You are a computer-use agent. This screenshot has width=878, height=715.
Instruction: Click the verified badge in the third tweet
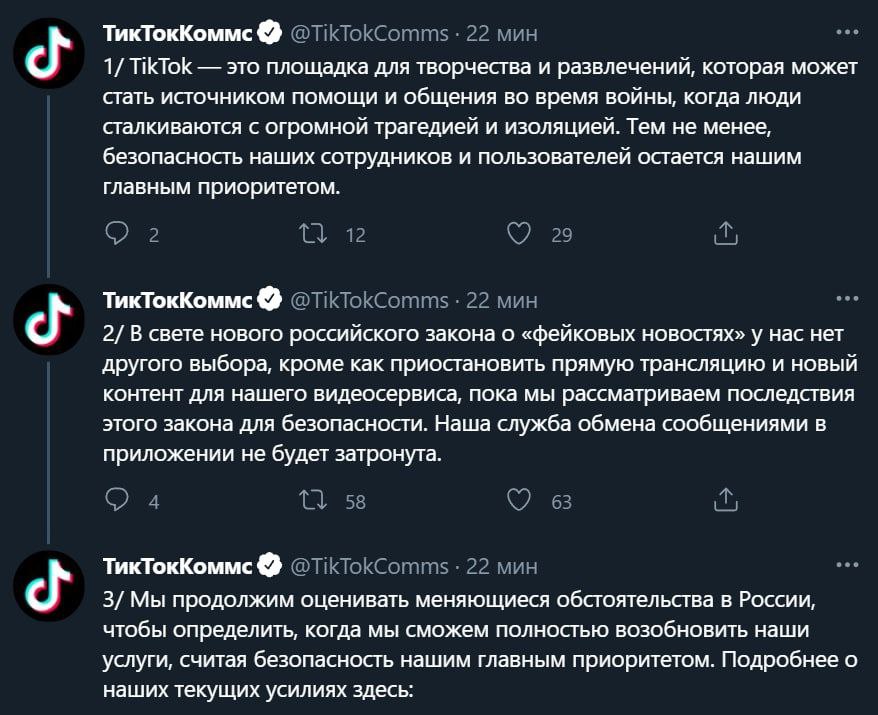point(269,566)
